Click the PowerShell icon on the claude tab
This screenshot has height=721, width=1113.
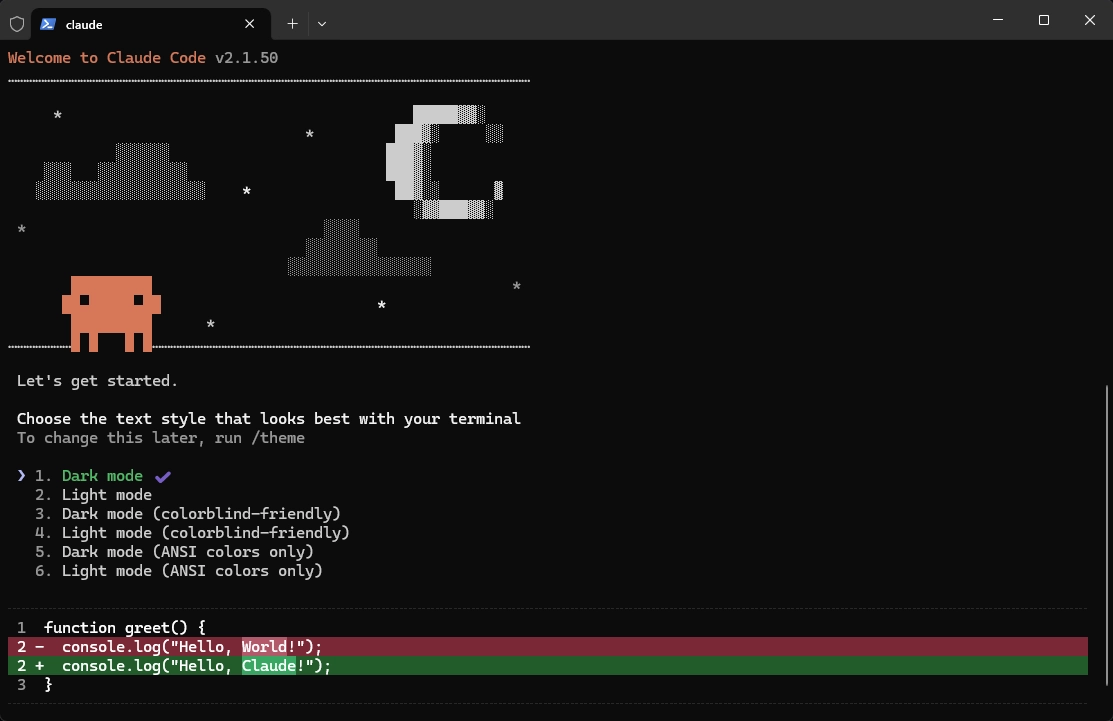(x=47, y=23)
